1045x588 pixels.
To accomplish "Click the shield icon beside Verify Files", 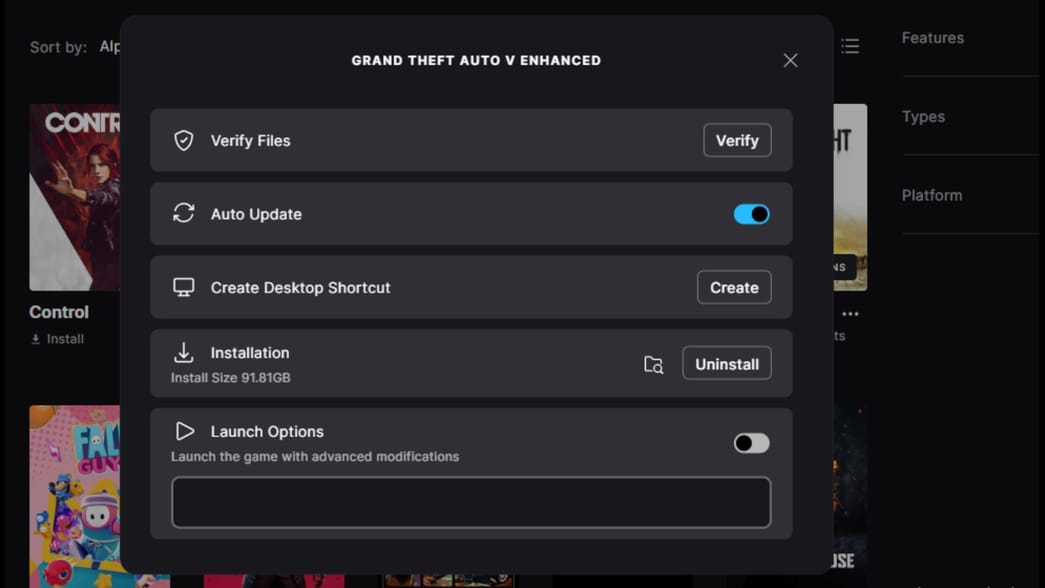I will click(x=183, y=140).
